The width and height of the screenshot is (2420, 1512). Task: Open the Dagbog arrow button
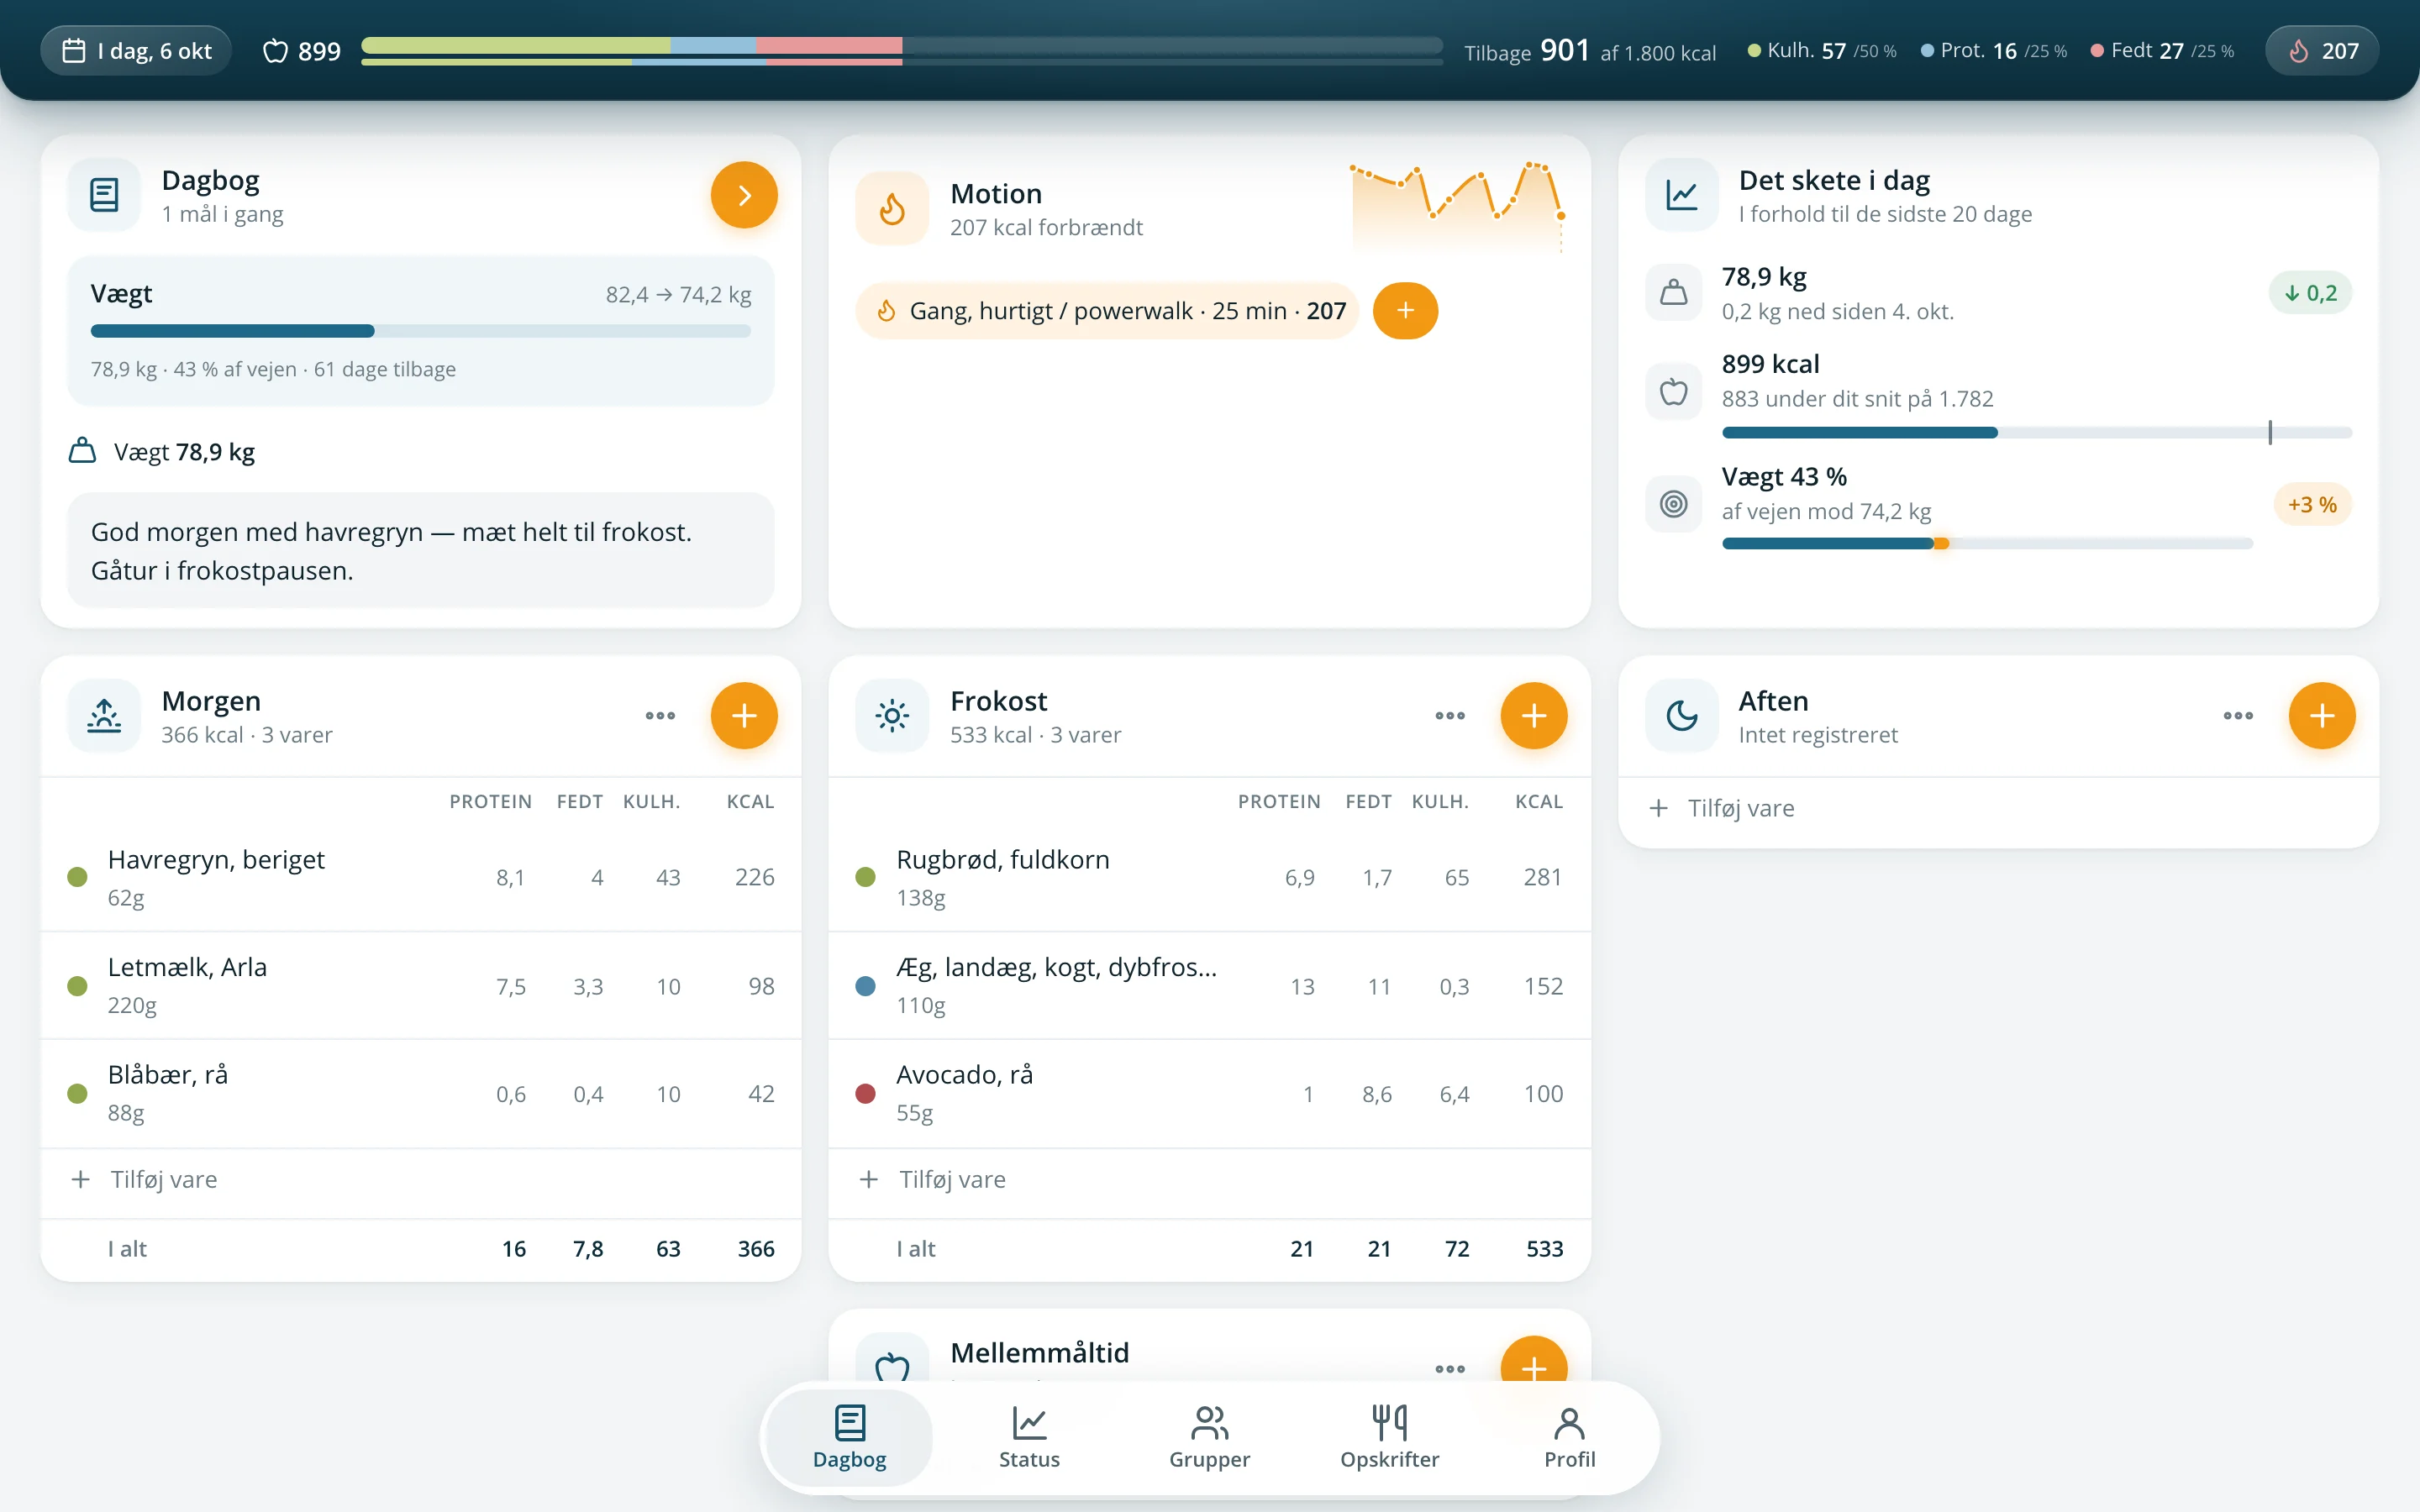(x=744, y=195)
